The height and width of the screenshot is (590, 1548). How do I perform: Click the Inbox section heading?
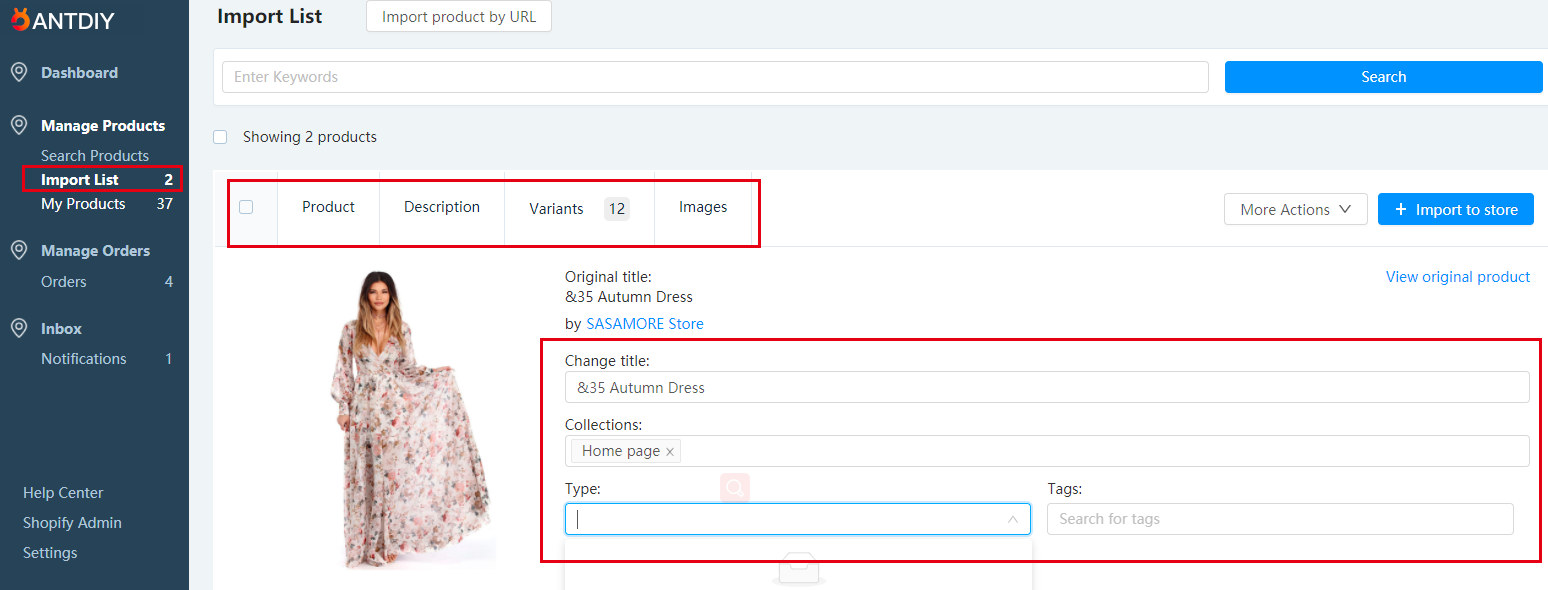(x=61, y=329)
